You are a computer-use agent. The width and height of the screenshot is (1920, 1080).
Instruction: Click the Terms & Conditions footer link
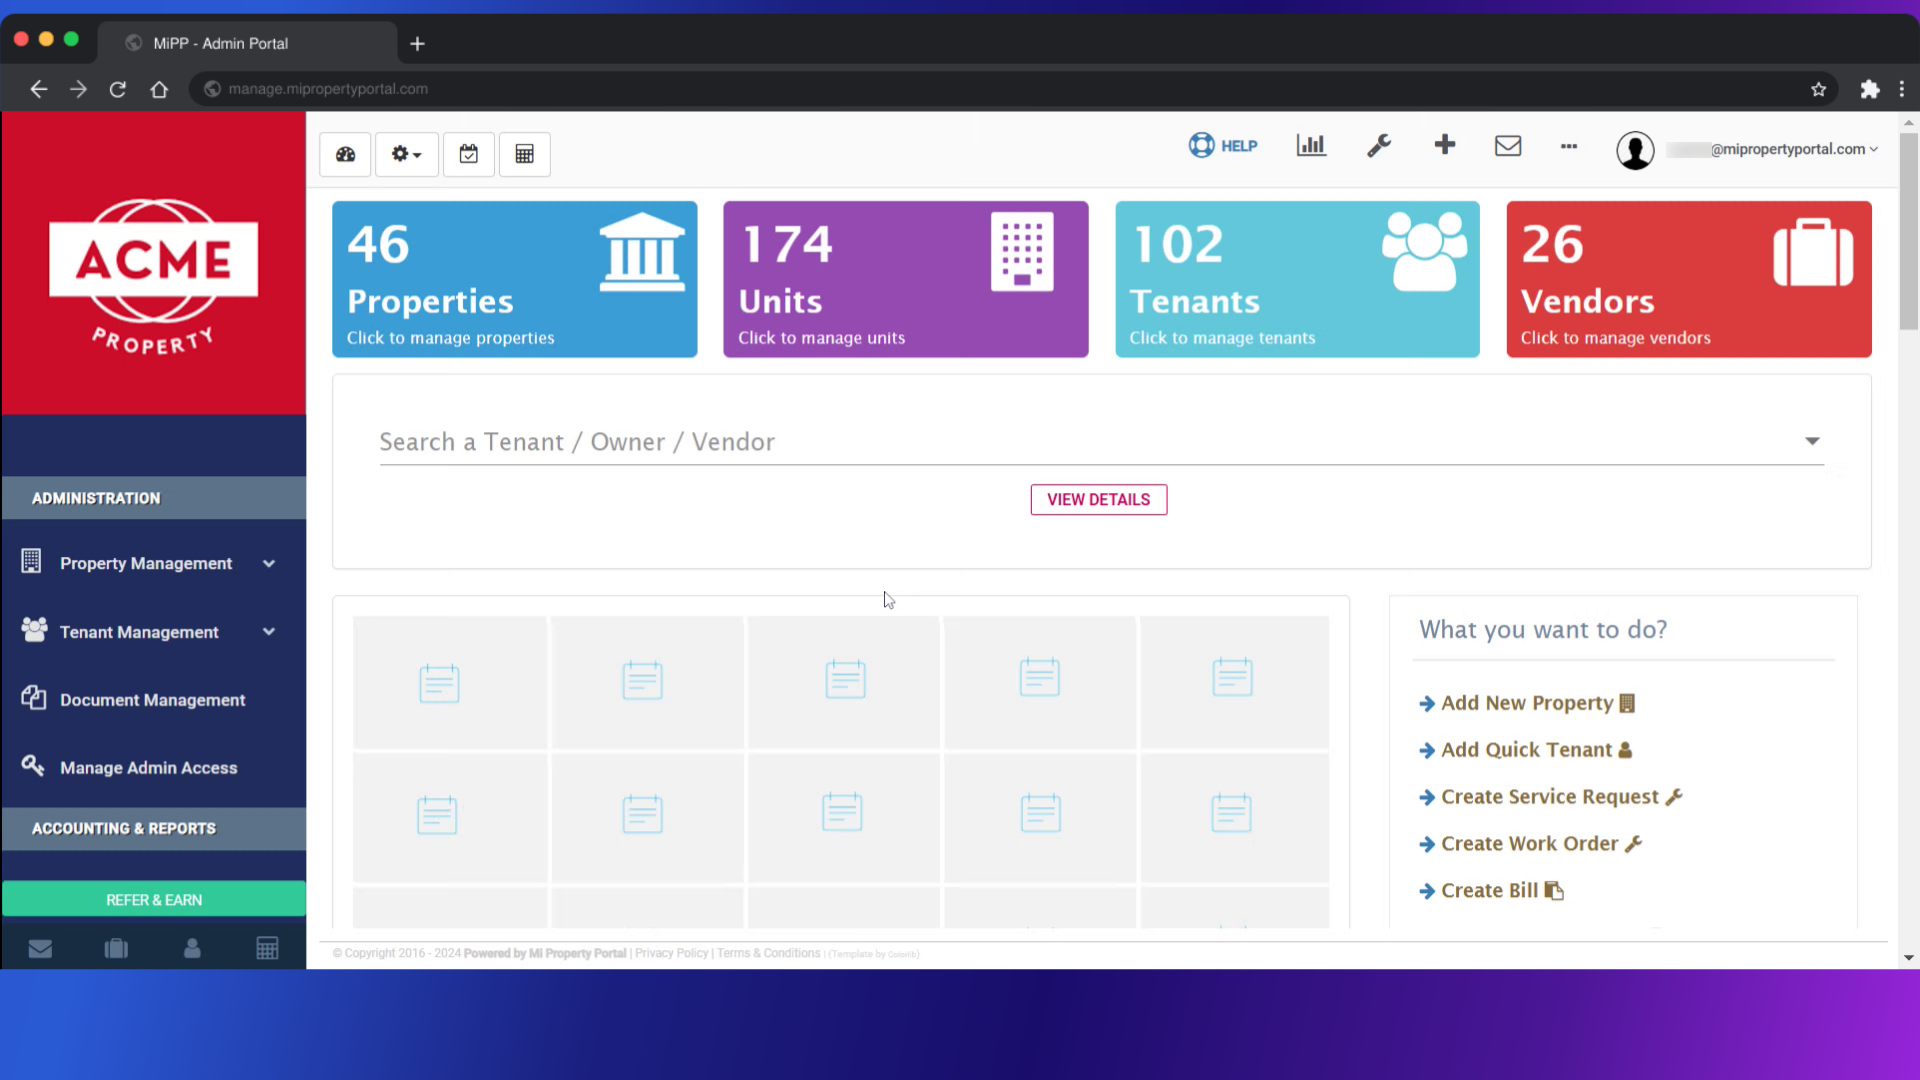tap(768, 953)
